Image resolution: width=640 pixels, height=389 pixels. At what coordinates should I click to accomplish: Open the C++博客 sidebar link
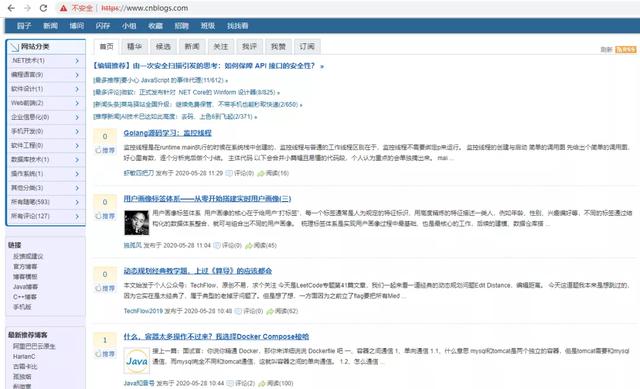(25, 297)
